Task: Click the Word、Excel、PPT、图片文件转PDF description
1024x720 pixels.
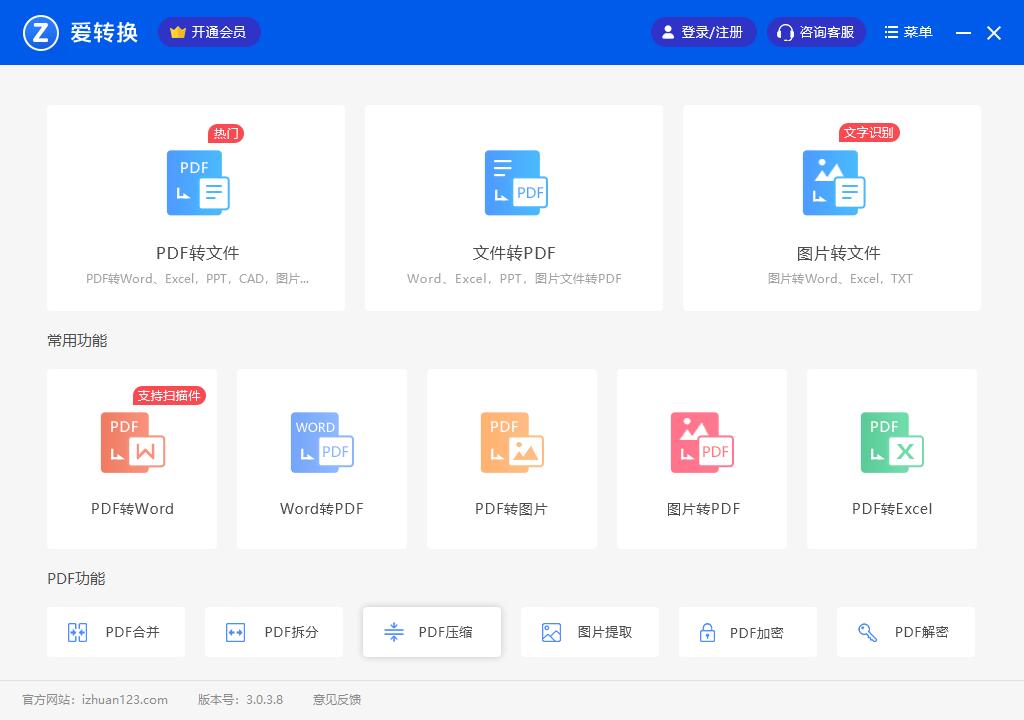Action: coord(514,279)
